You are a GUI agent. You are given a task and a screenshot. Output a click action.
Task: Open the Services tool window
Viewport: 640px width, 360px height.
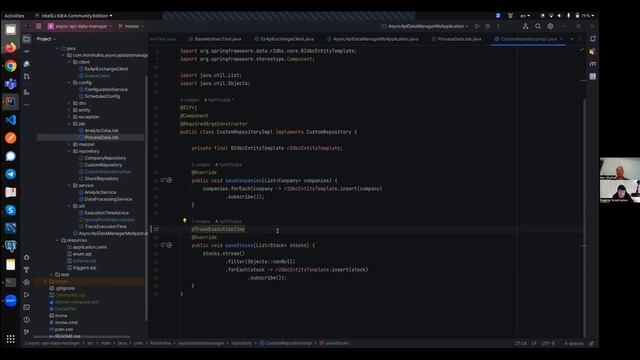click(27, 282)
